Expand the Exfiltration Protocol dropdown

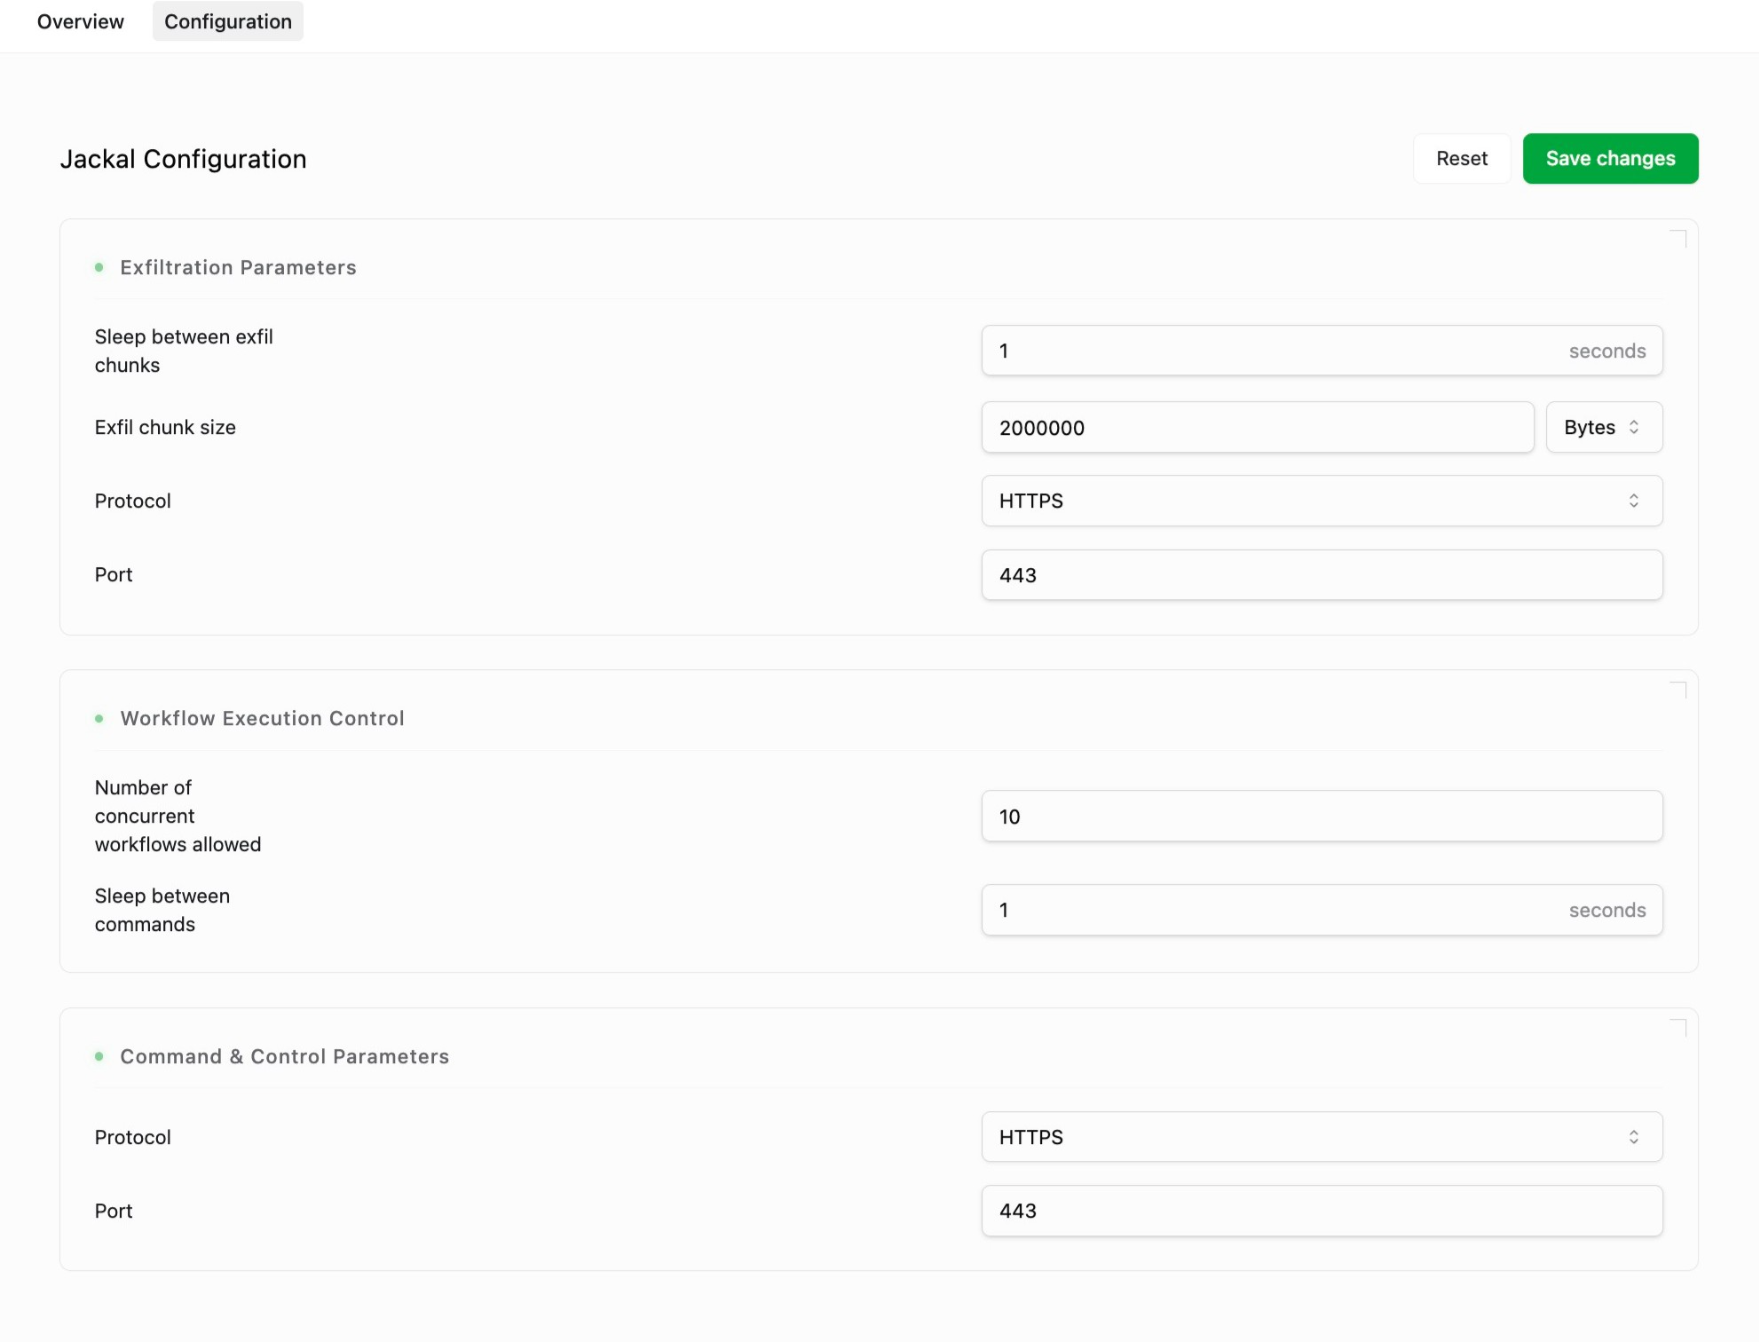click(x=1321, y=501)
